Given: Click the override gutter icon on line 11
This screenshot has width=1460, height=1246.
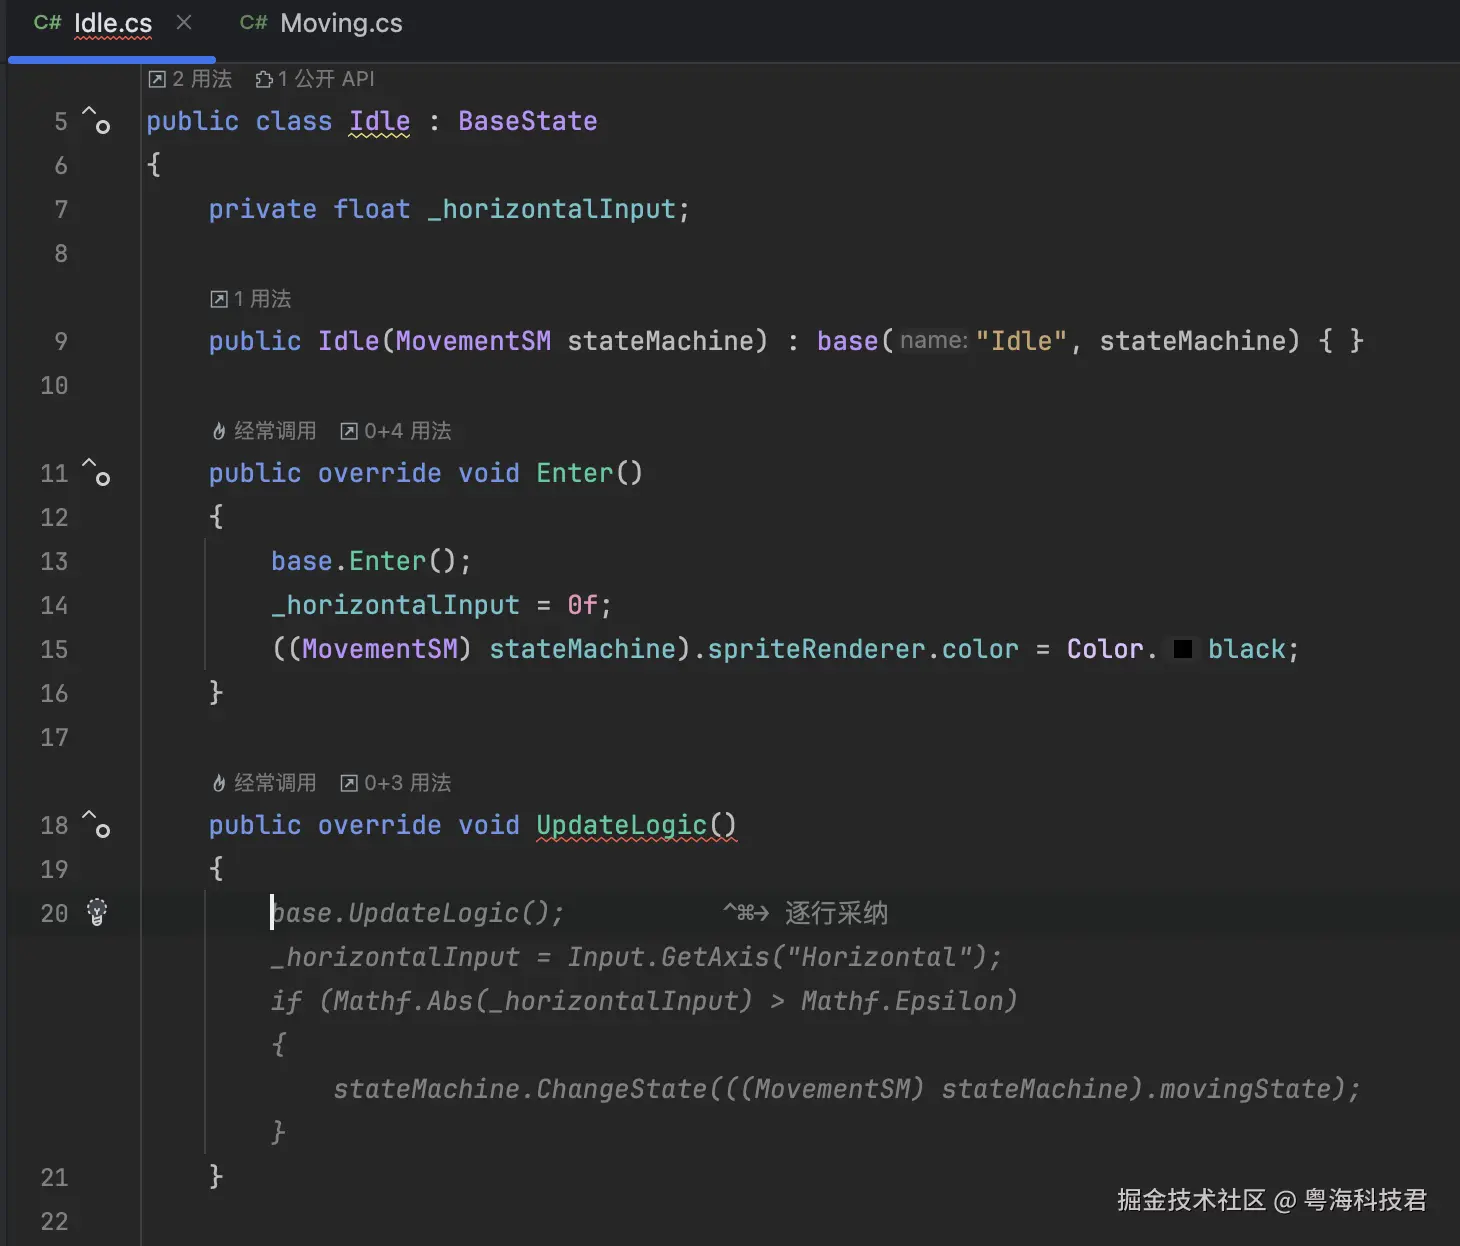Looking at the screenshot, I should (x=96, y=472).
